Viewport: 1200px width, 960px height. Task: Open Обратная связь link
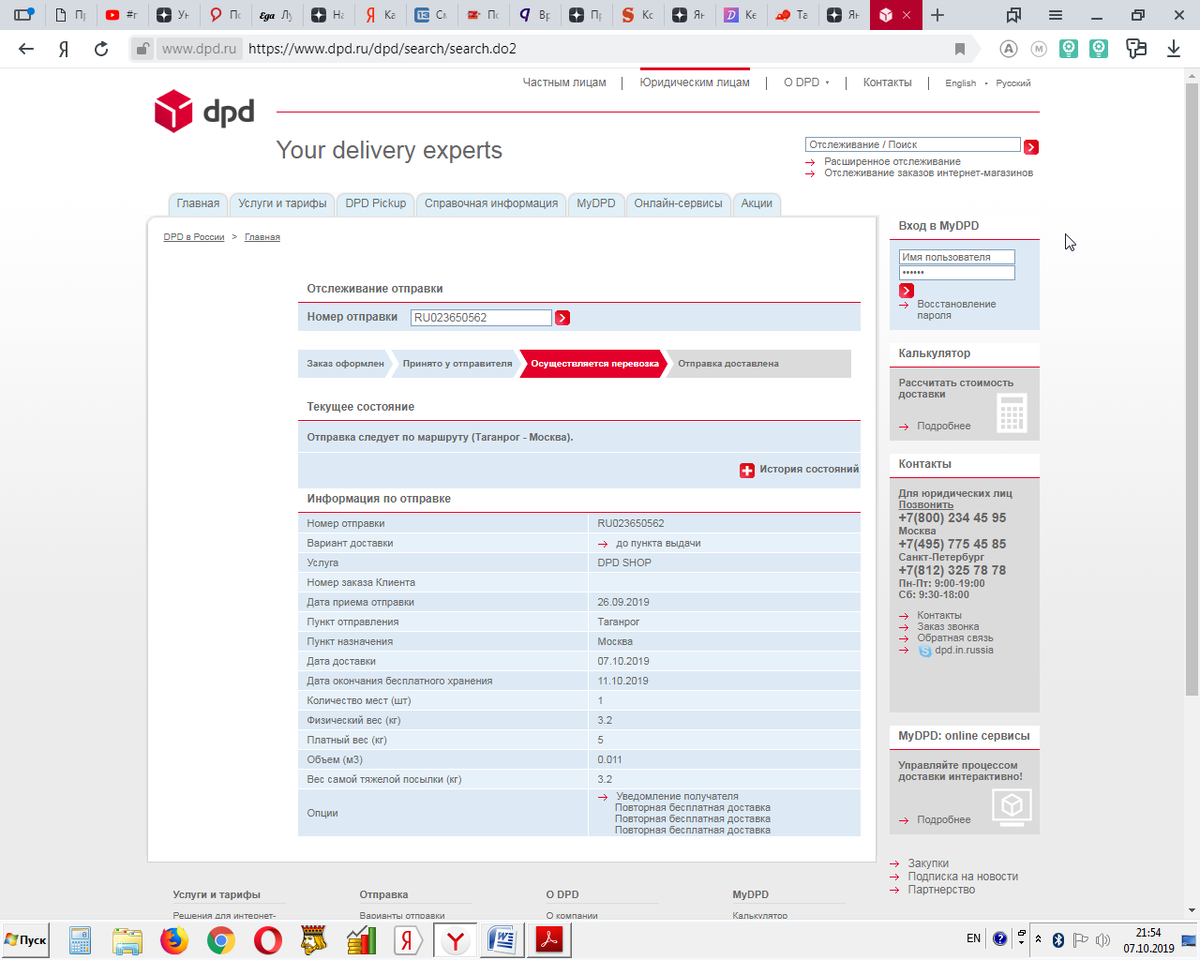click(955, 638)
